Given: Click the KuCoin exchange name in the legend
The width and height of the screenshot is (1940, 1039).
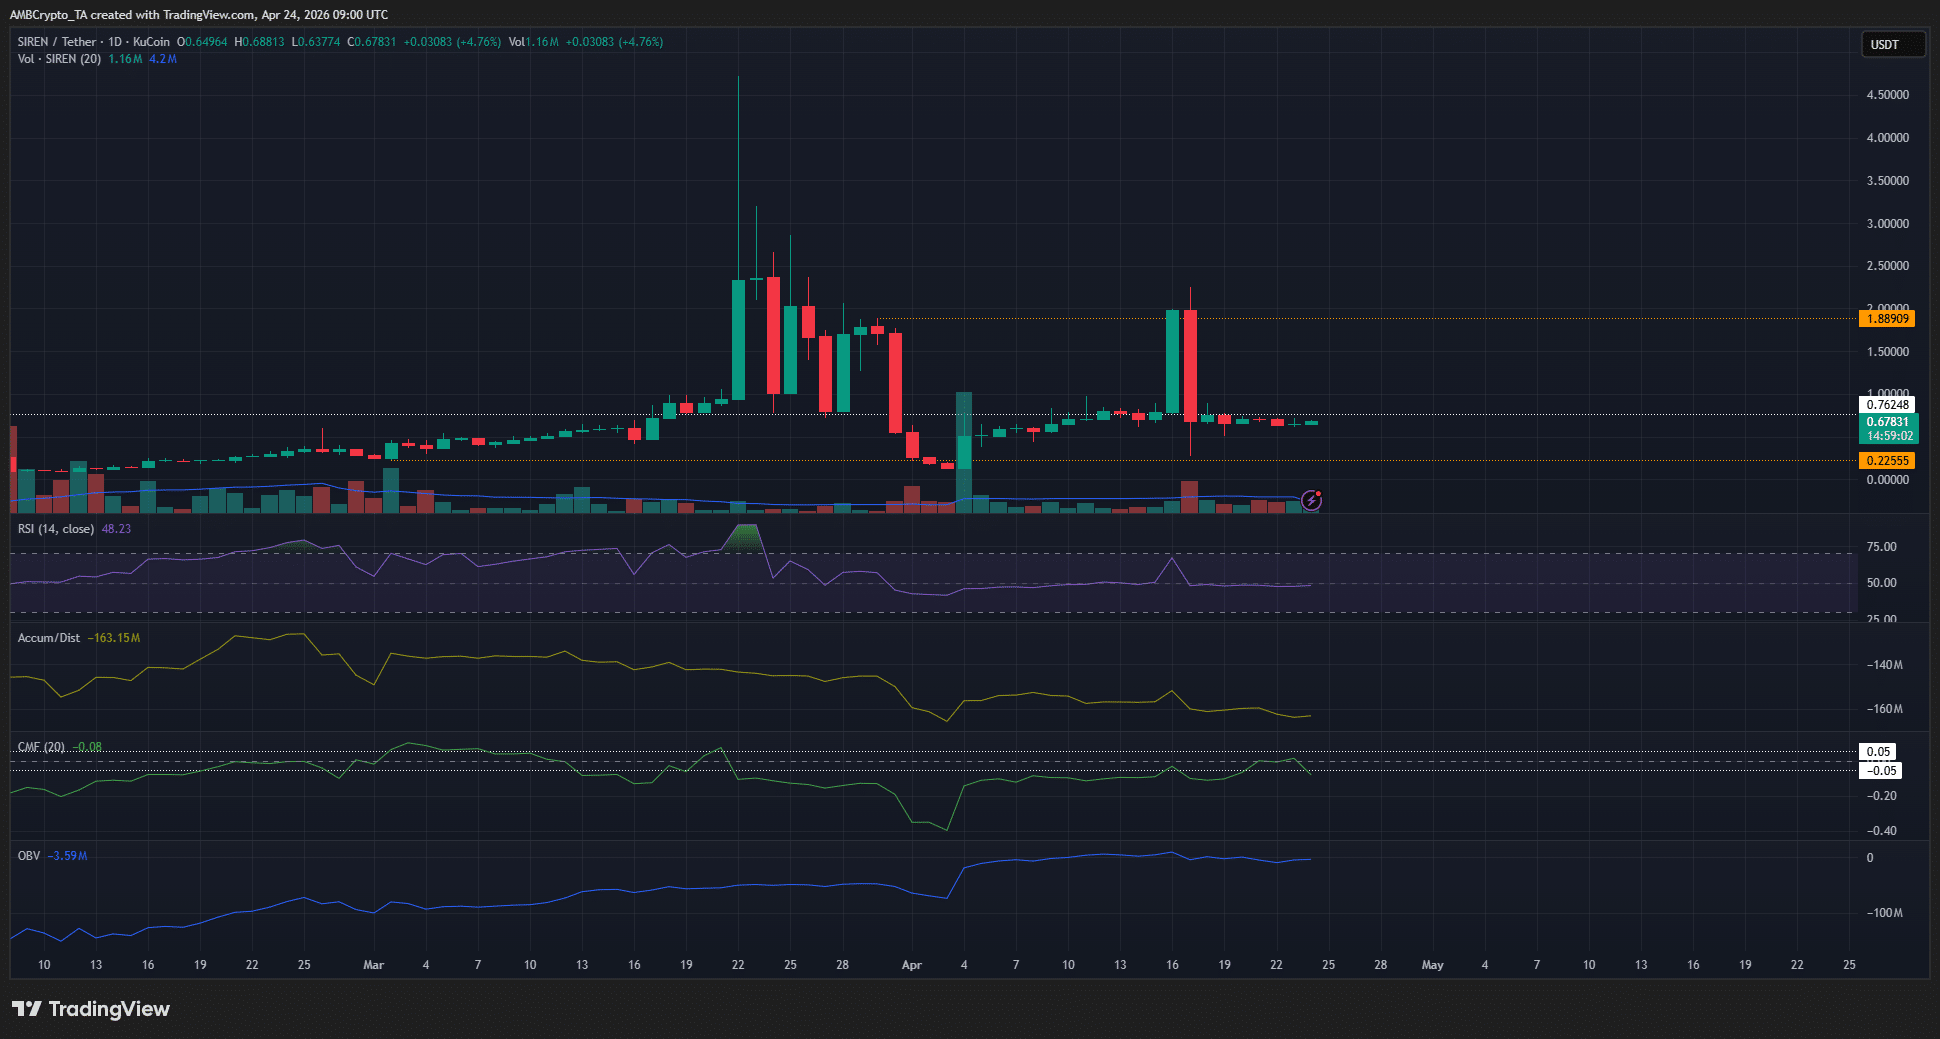Looking at the screenshot, I should coord(151,42).
